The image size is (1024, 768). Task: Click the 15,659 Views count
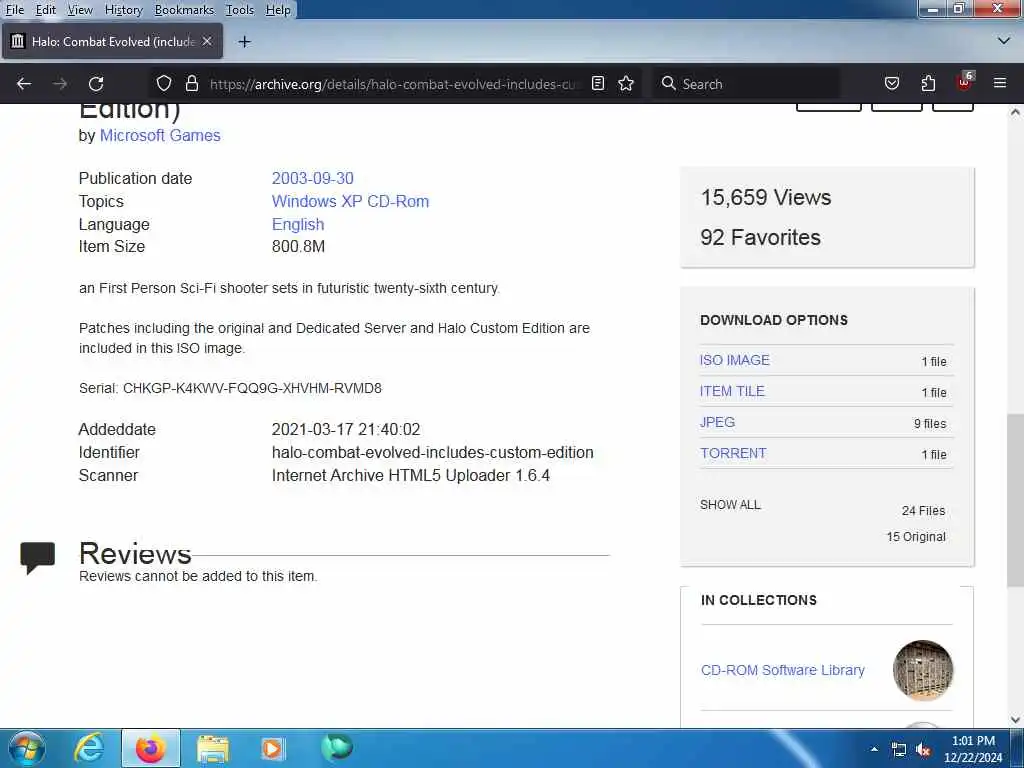(765, 197)
